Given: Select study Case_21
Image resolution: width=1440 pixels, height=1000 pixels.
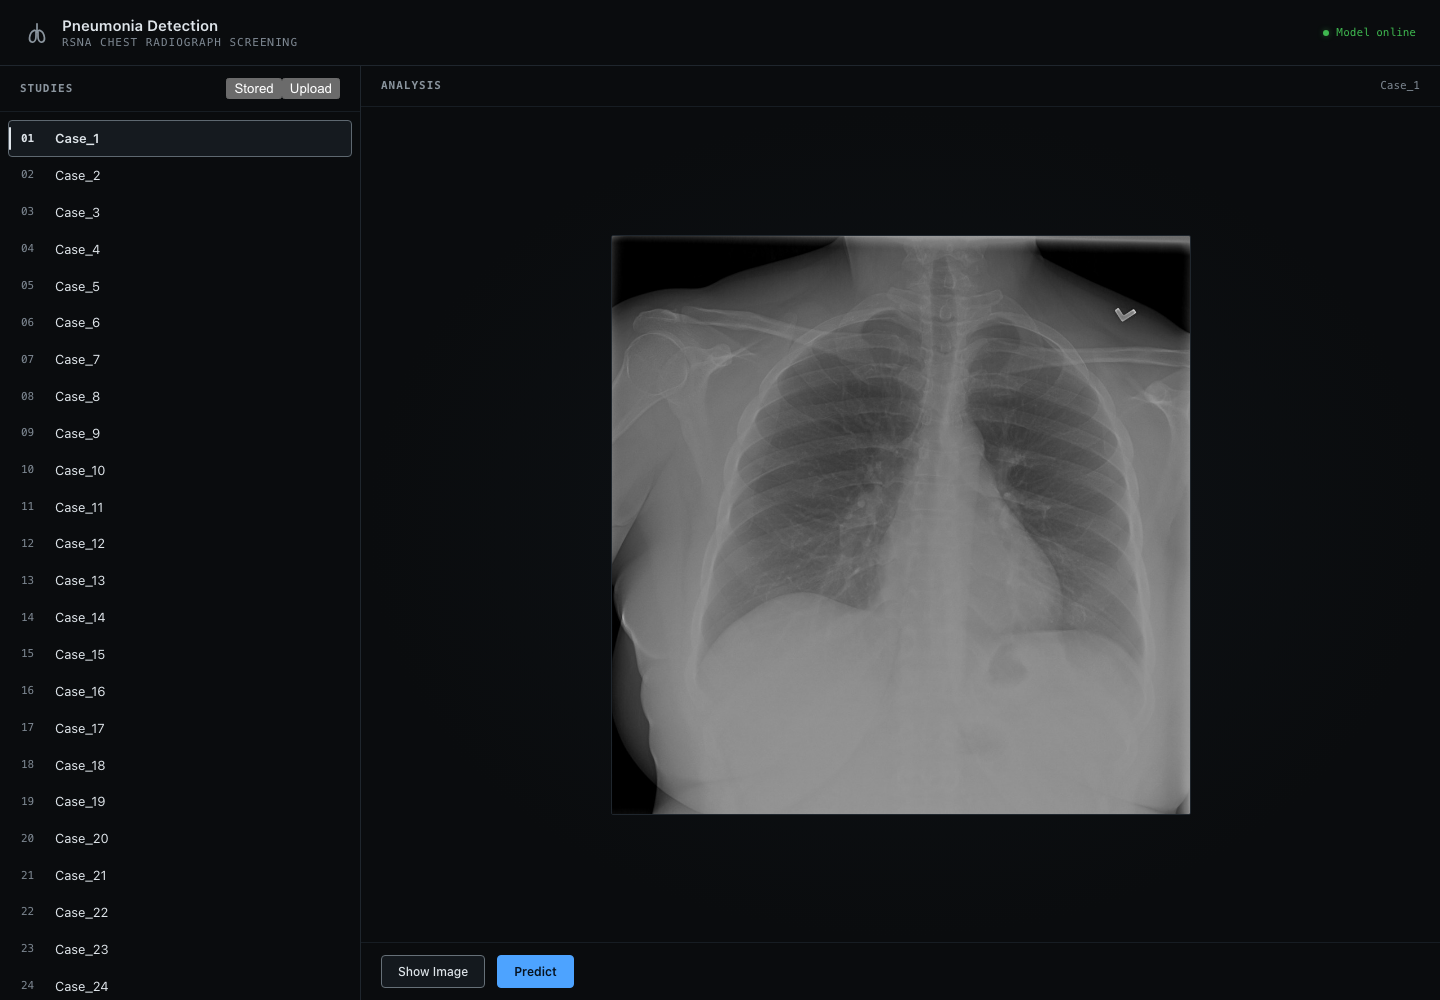Looking at the screenshot, I should click(x=180, y=876).
